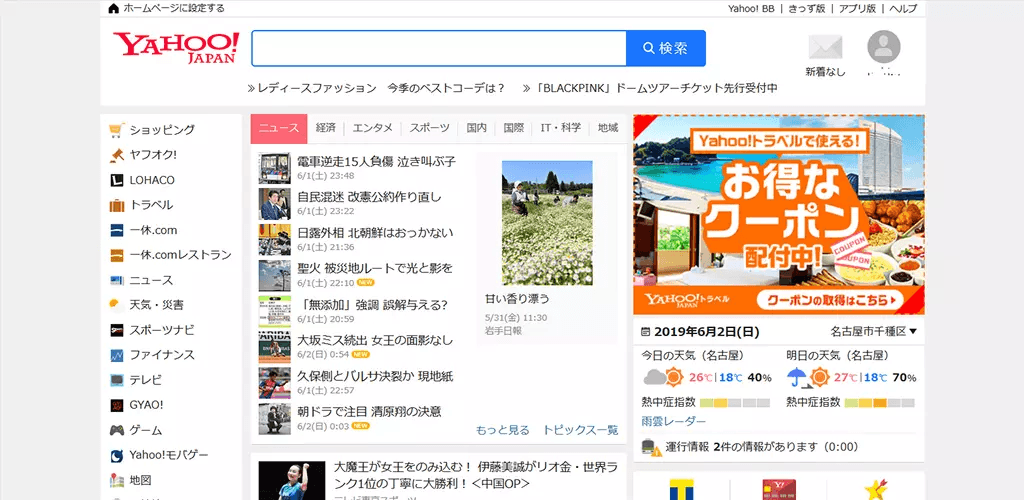The height and width of the screenshot is (500, 1024).
Task: Open the 大魔王が女王をのみ込む article
Action: (475, 475)
